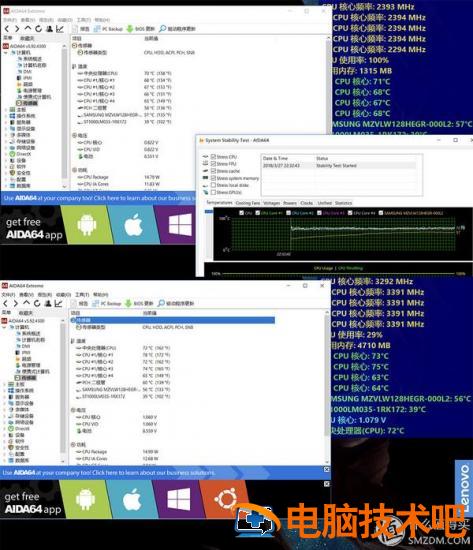Click the Ubuntu icon in lower AIDA64 banner

[x=225, y=499]
